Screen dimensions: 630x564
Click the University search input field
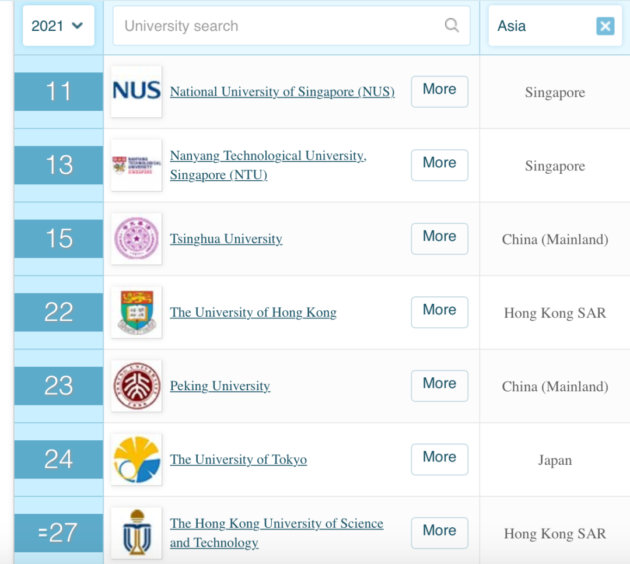(291, 26)
